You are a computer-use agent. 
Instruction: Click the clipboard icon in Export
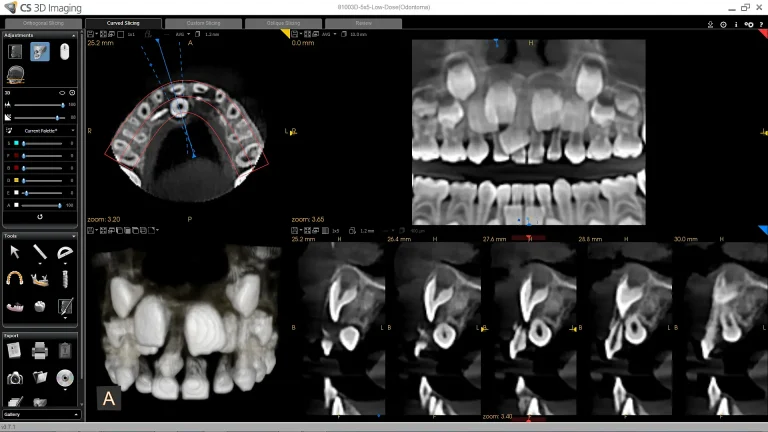click(x=65, y=351)
